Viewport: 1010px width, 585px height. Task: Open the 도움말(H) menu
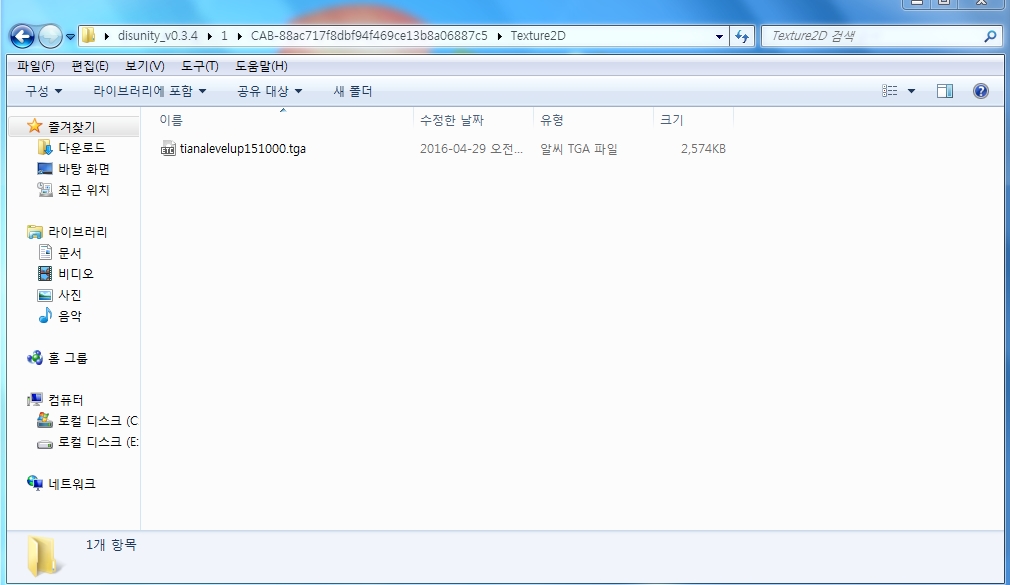[x=261, y=66]
